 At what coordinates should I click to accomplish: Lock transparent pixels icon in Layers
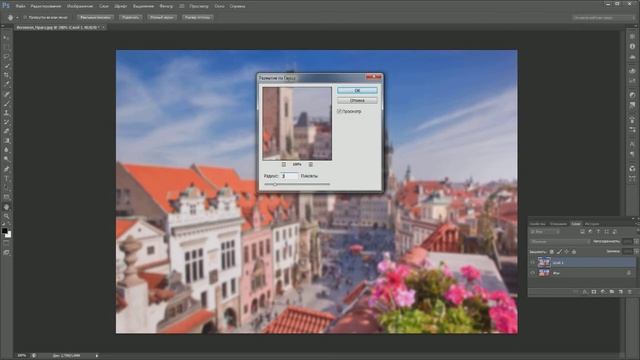coord(552,252)
